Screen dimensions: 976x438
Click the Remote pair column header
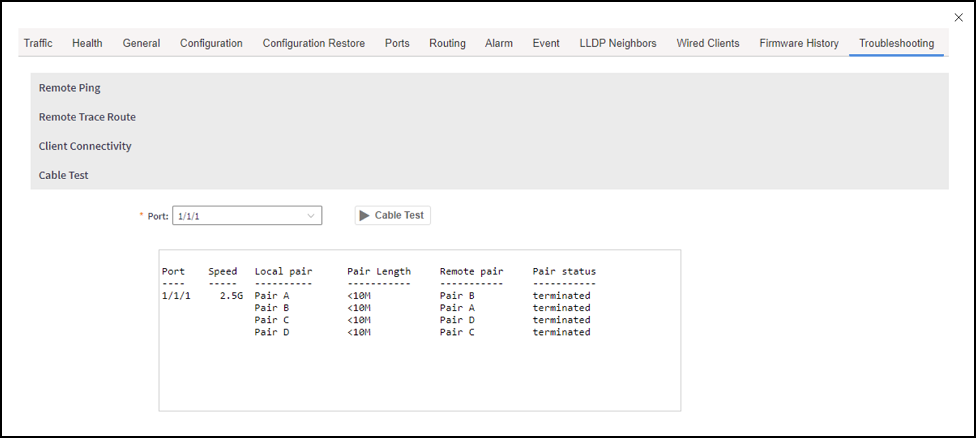[472, 271]
